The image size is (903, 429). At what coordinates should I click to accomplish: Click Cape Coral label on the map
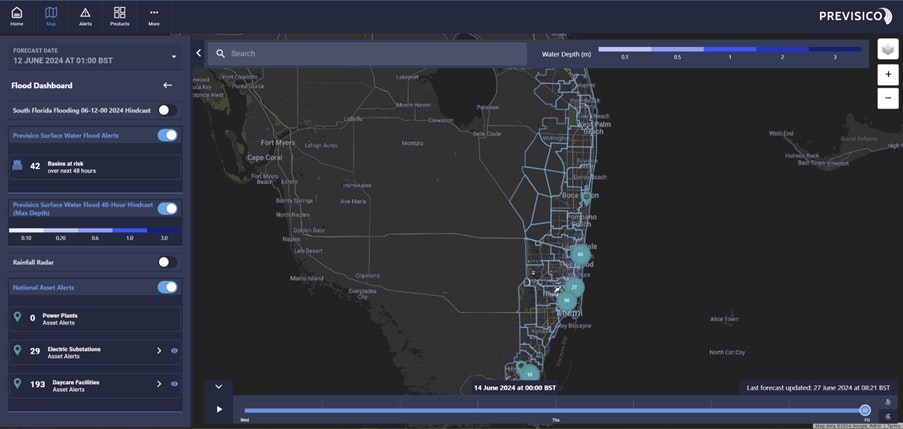coord(264,157)
